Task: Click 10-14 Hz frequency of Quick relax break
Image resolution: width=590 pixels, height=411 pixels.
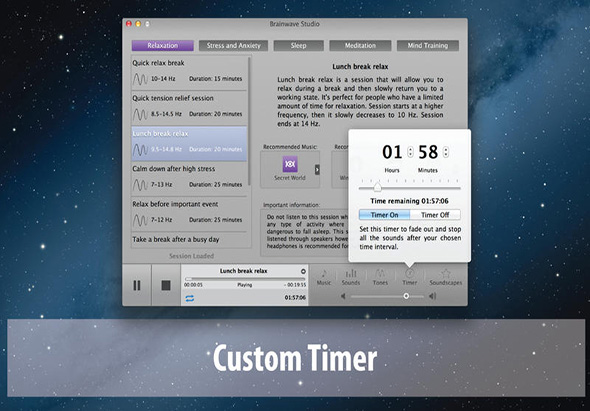Action: click(x=163, y=79)
